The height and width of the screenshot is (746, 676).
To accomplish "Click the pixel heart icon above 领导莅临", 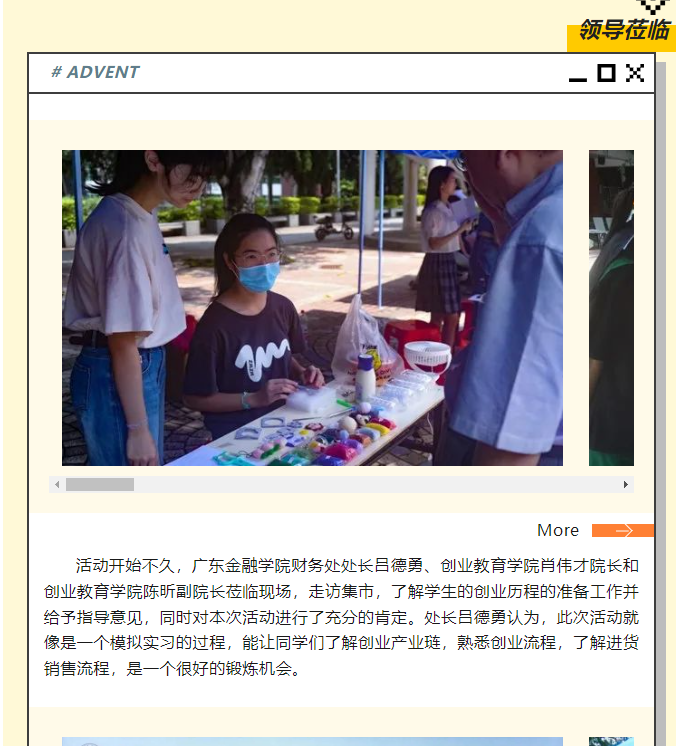I will (653, 7).
